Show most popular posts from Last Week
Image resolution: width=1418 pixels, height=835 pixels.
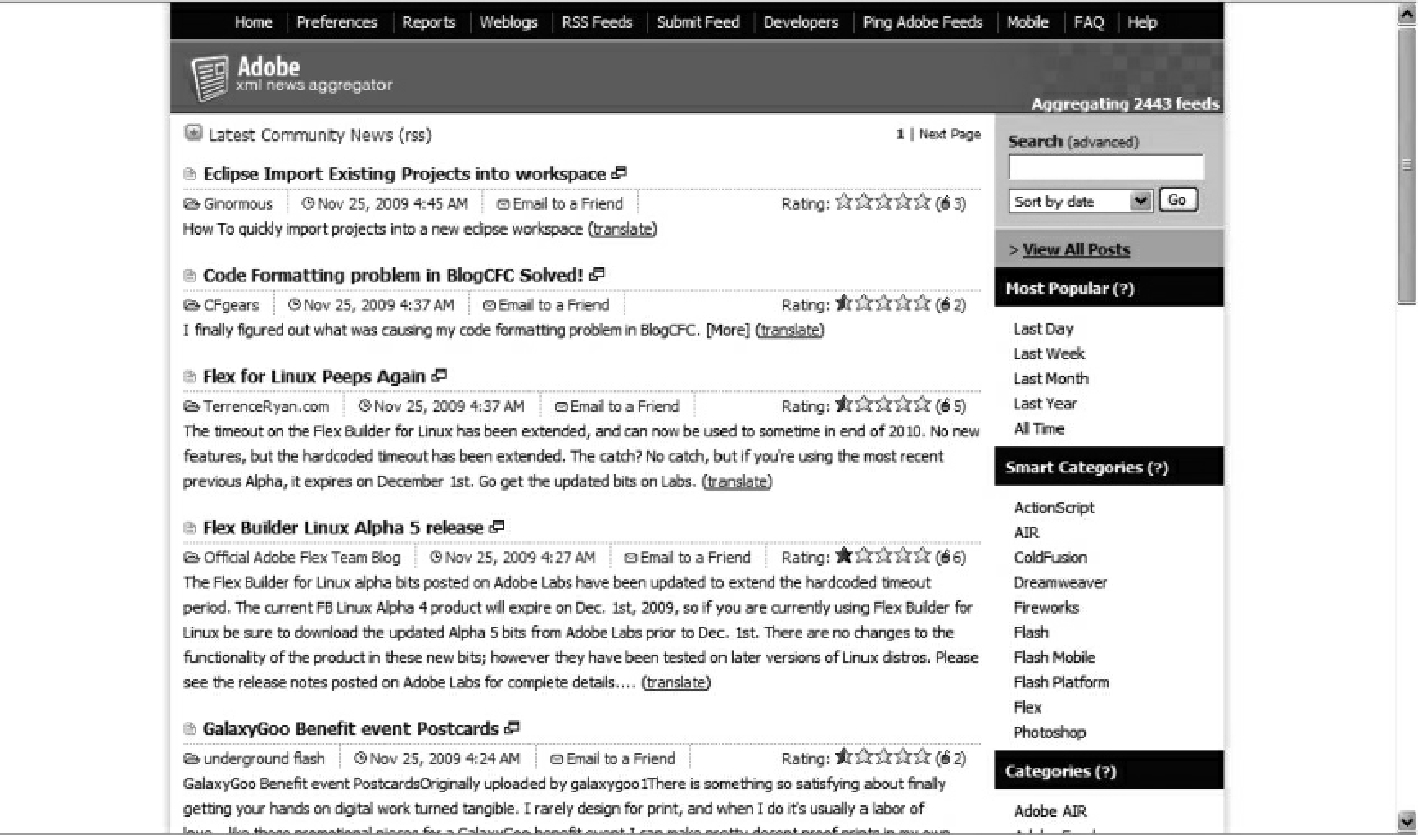1049,354
